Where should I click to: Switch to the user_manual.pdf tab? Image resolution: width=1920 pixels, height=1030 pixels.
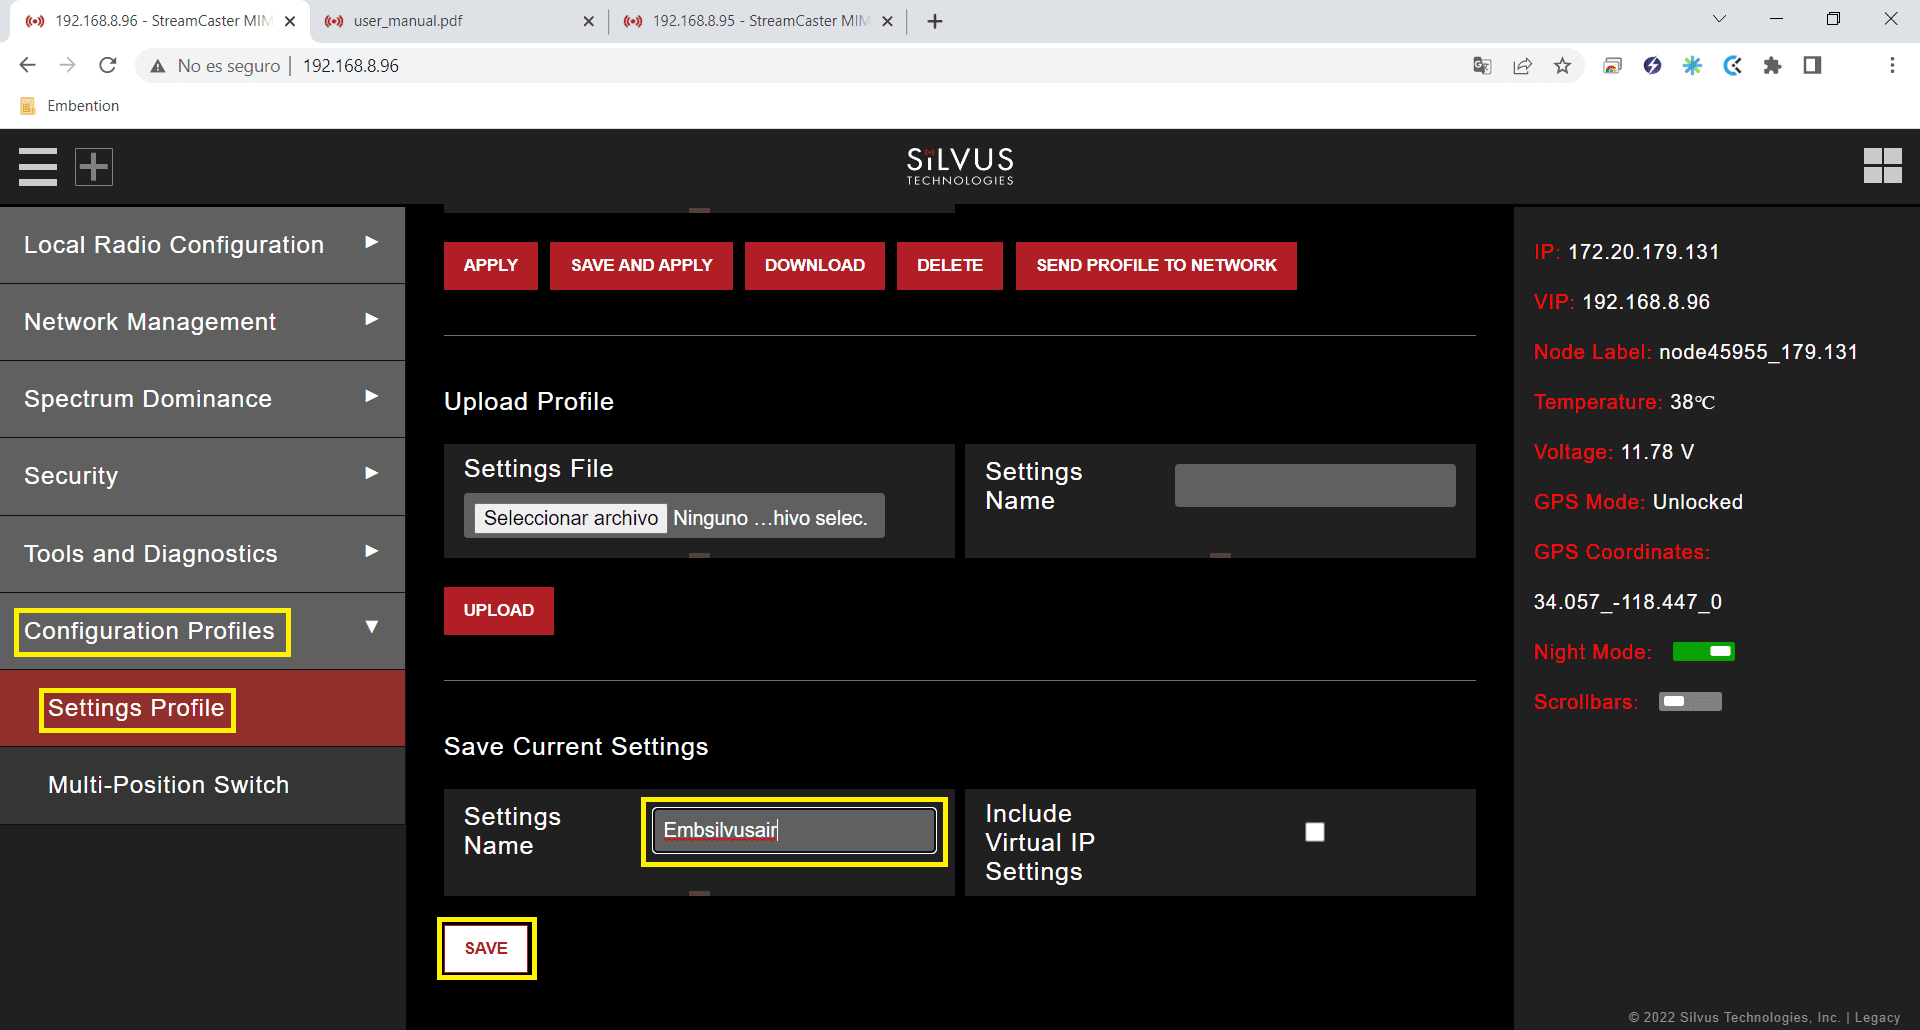(455, 21)
